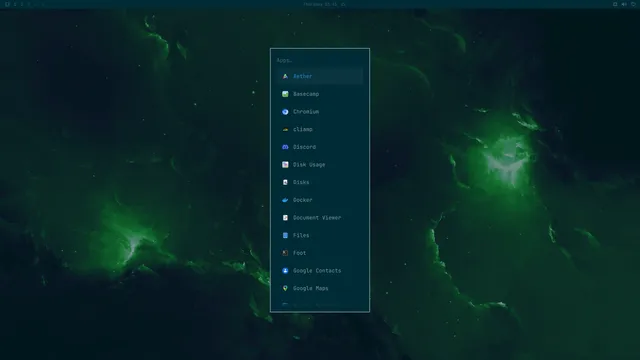Launch the Foot entry
Image resolution: width=640 pixels, height=360 pixels.
coord(320,253)
